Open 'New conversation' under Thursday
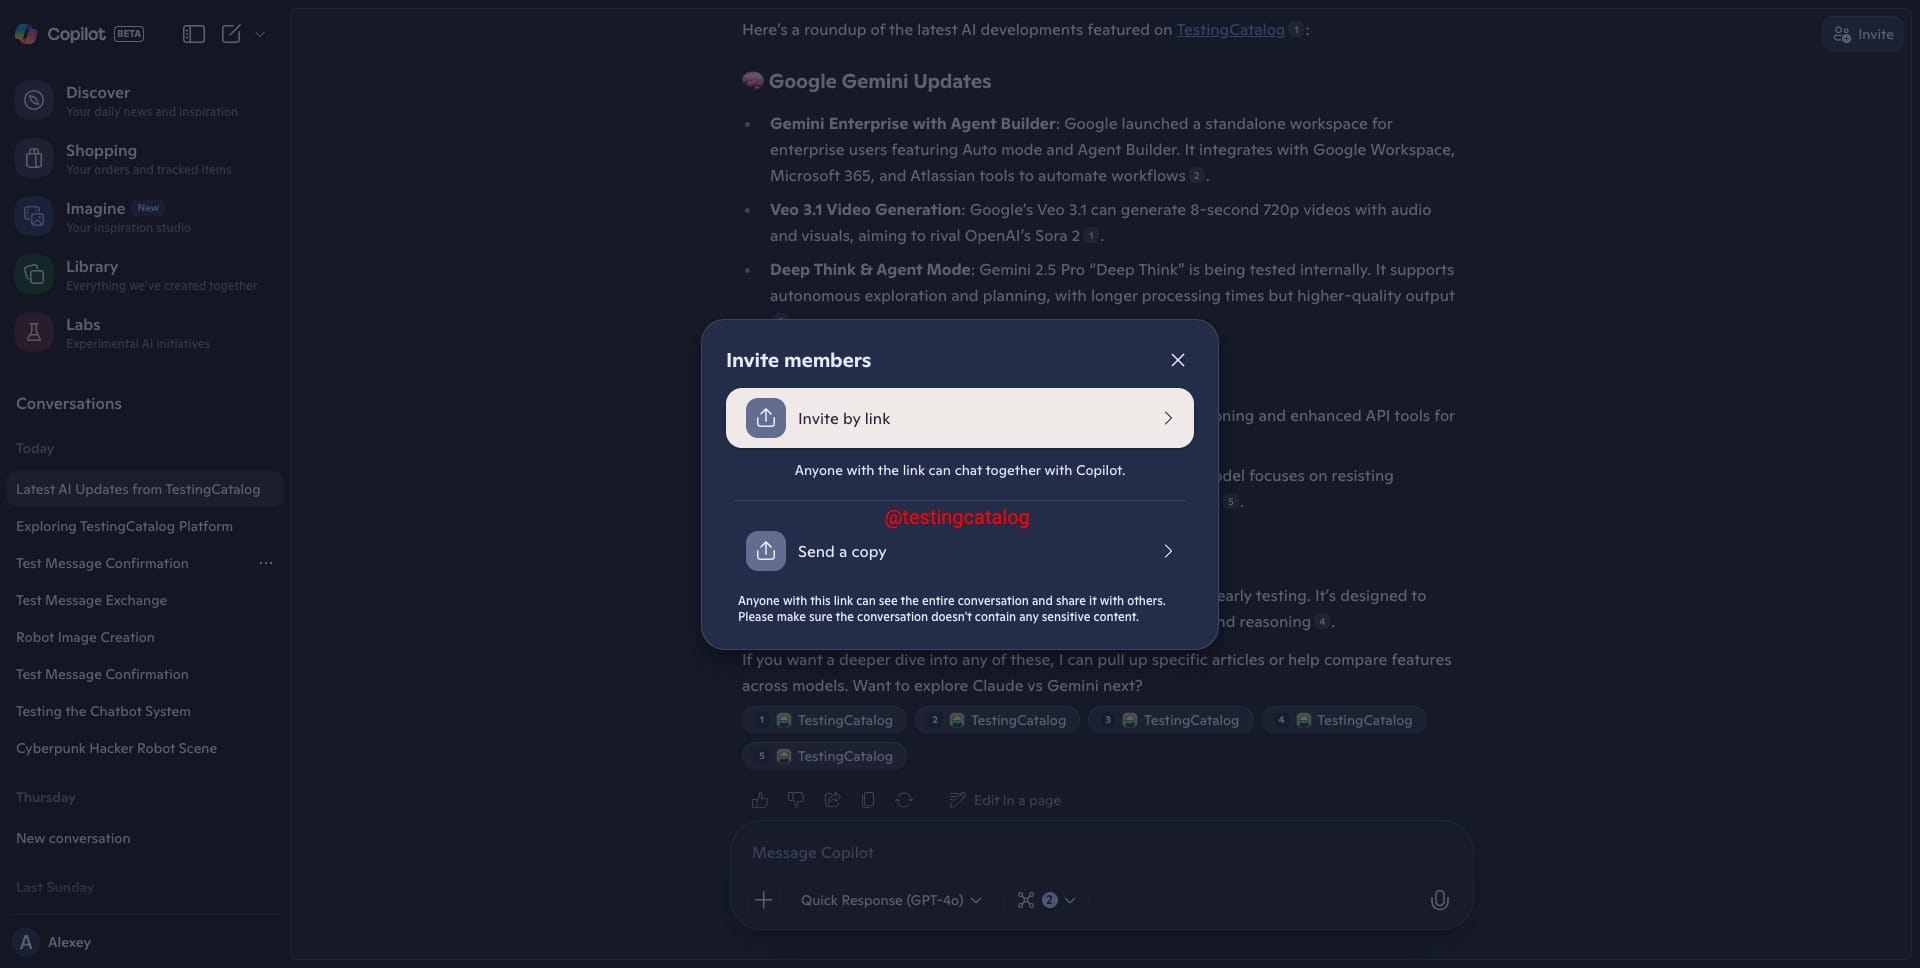The height and width of the screenshot is (968, 1920). (144, 838)
